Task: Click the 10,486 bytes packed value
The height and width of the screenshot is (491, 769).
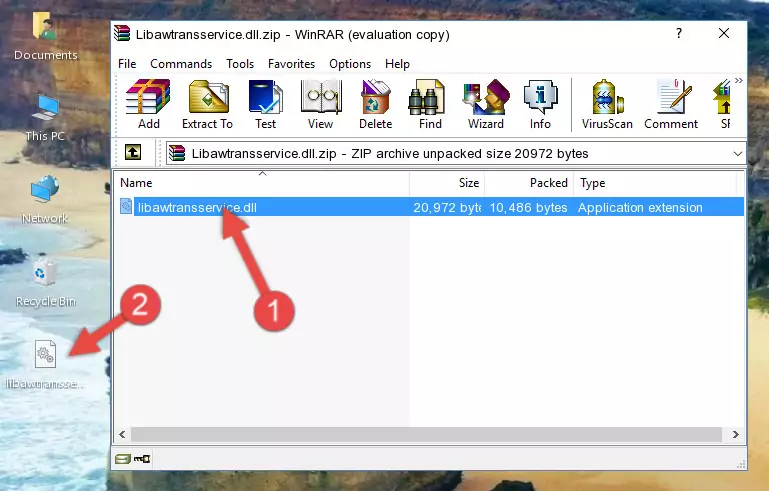Action: tap(528, 207)
